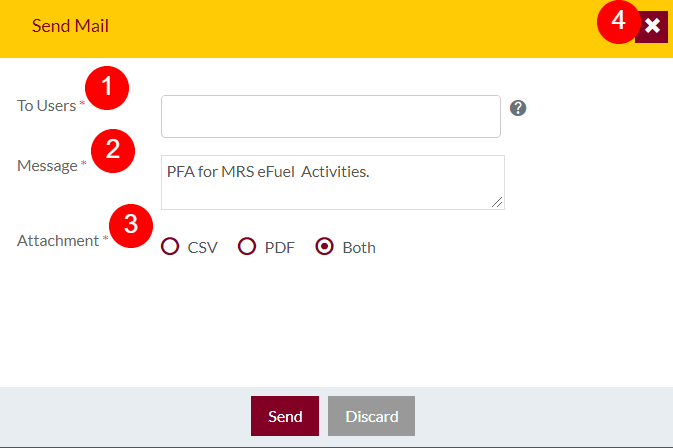Click the red number 4 badge
673x448 pixels.
click(618, 21)
